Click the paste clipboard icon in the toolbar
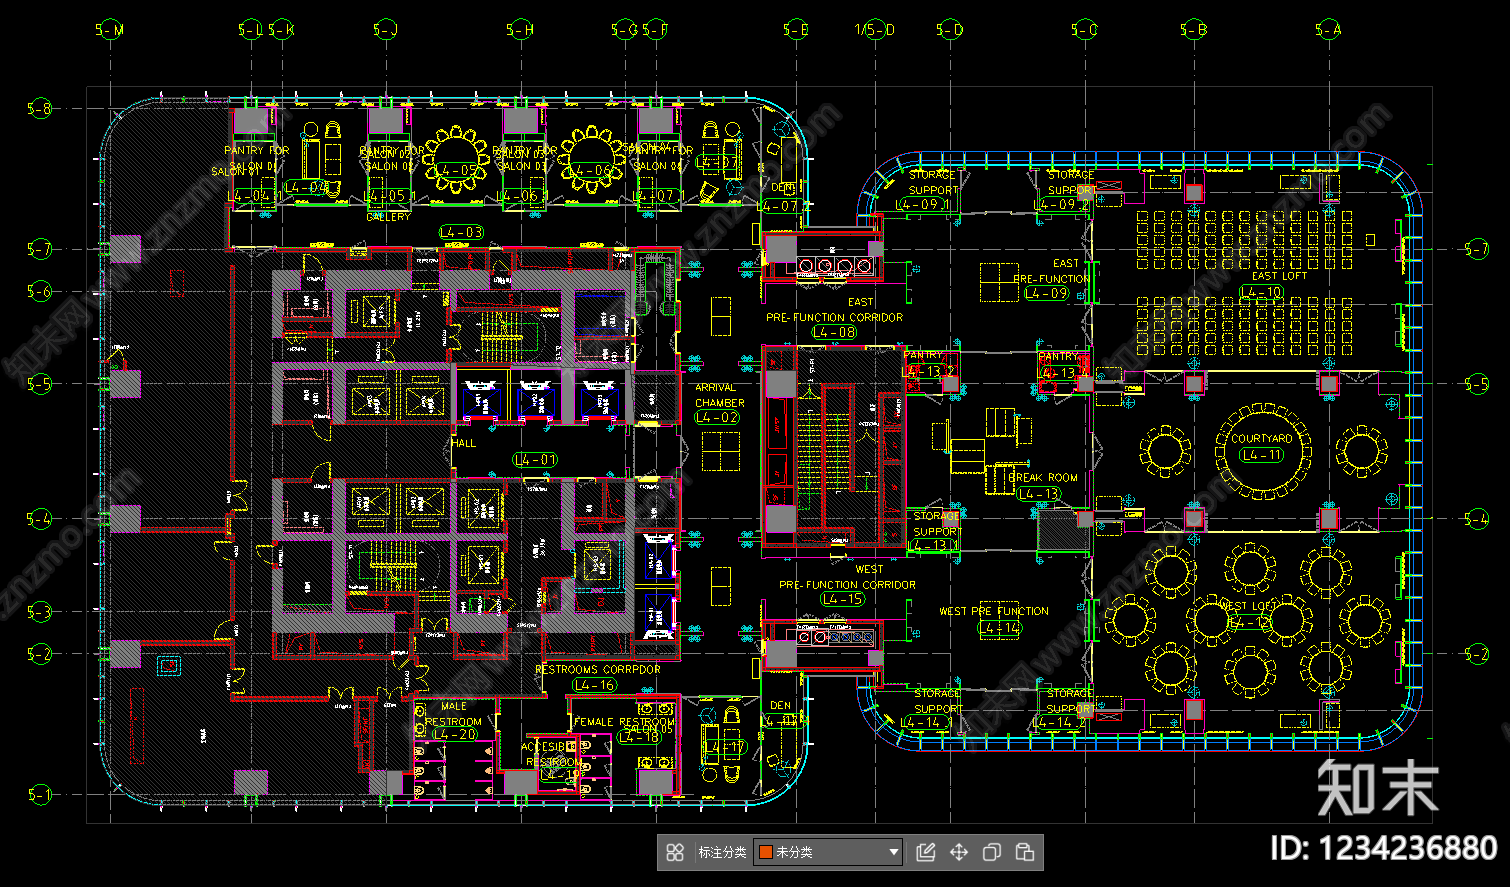Screen dimensions: 1510x887 [1024, 852]
